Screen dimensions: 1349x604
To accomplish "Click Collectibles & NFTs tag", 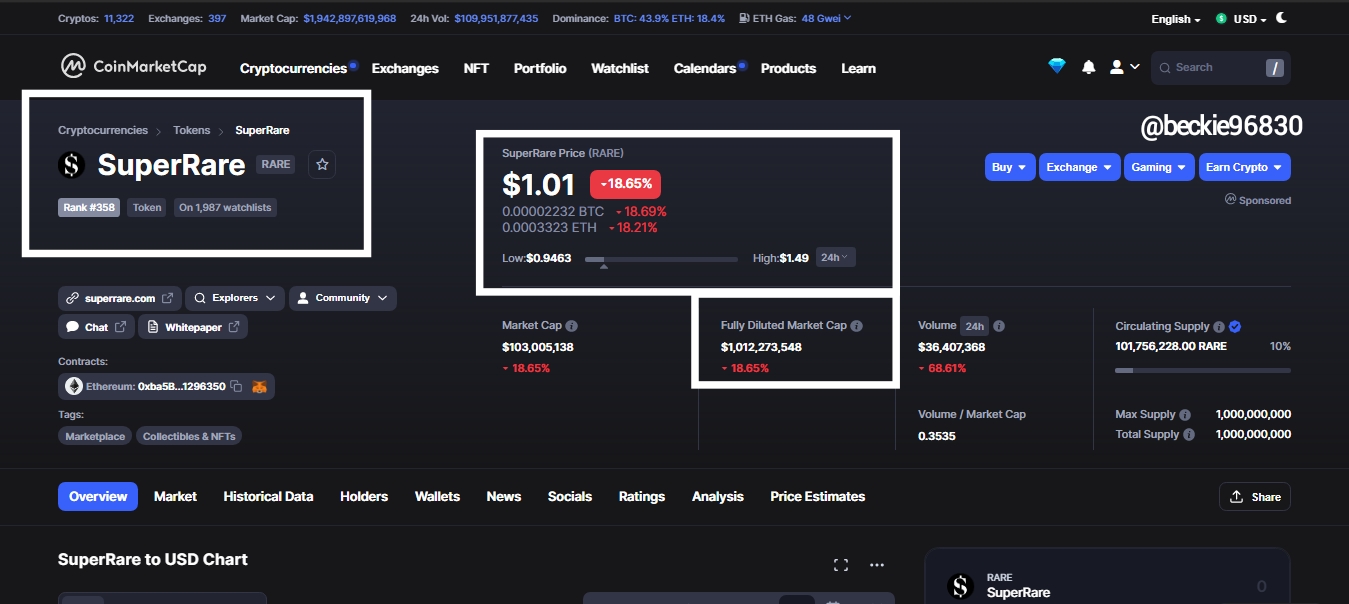I will pyautogui.click(x=189, y=436).
